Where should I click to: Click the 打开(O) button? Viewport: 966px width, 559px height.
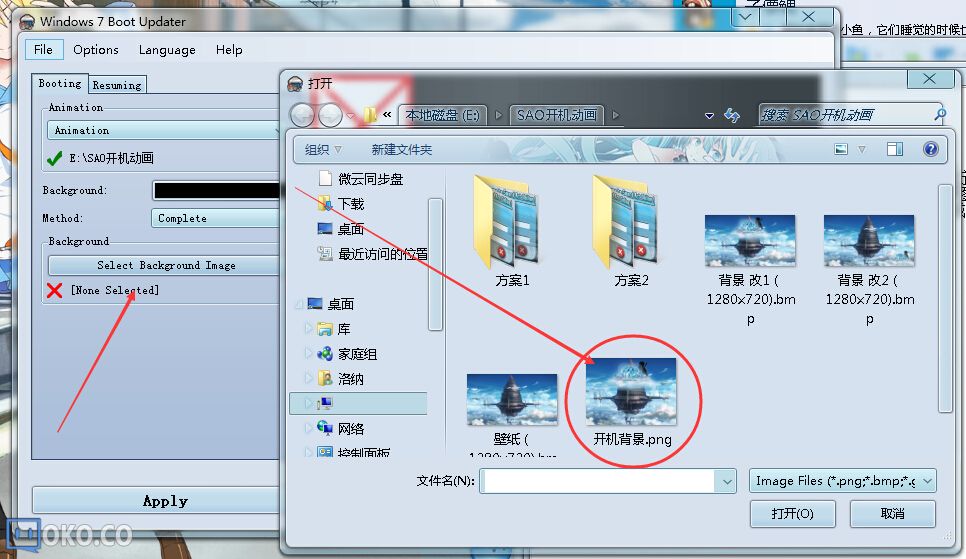(x=792, y=513)
